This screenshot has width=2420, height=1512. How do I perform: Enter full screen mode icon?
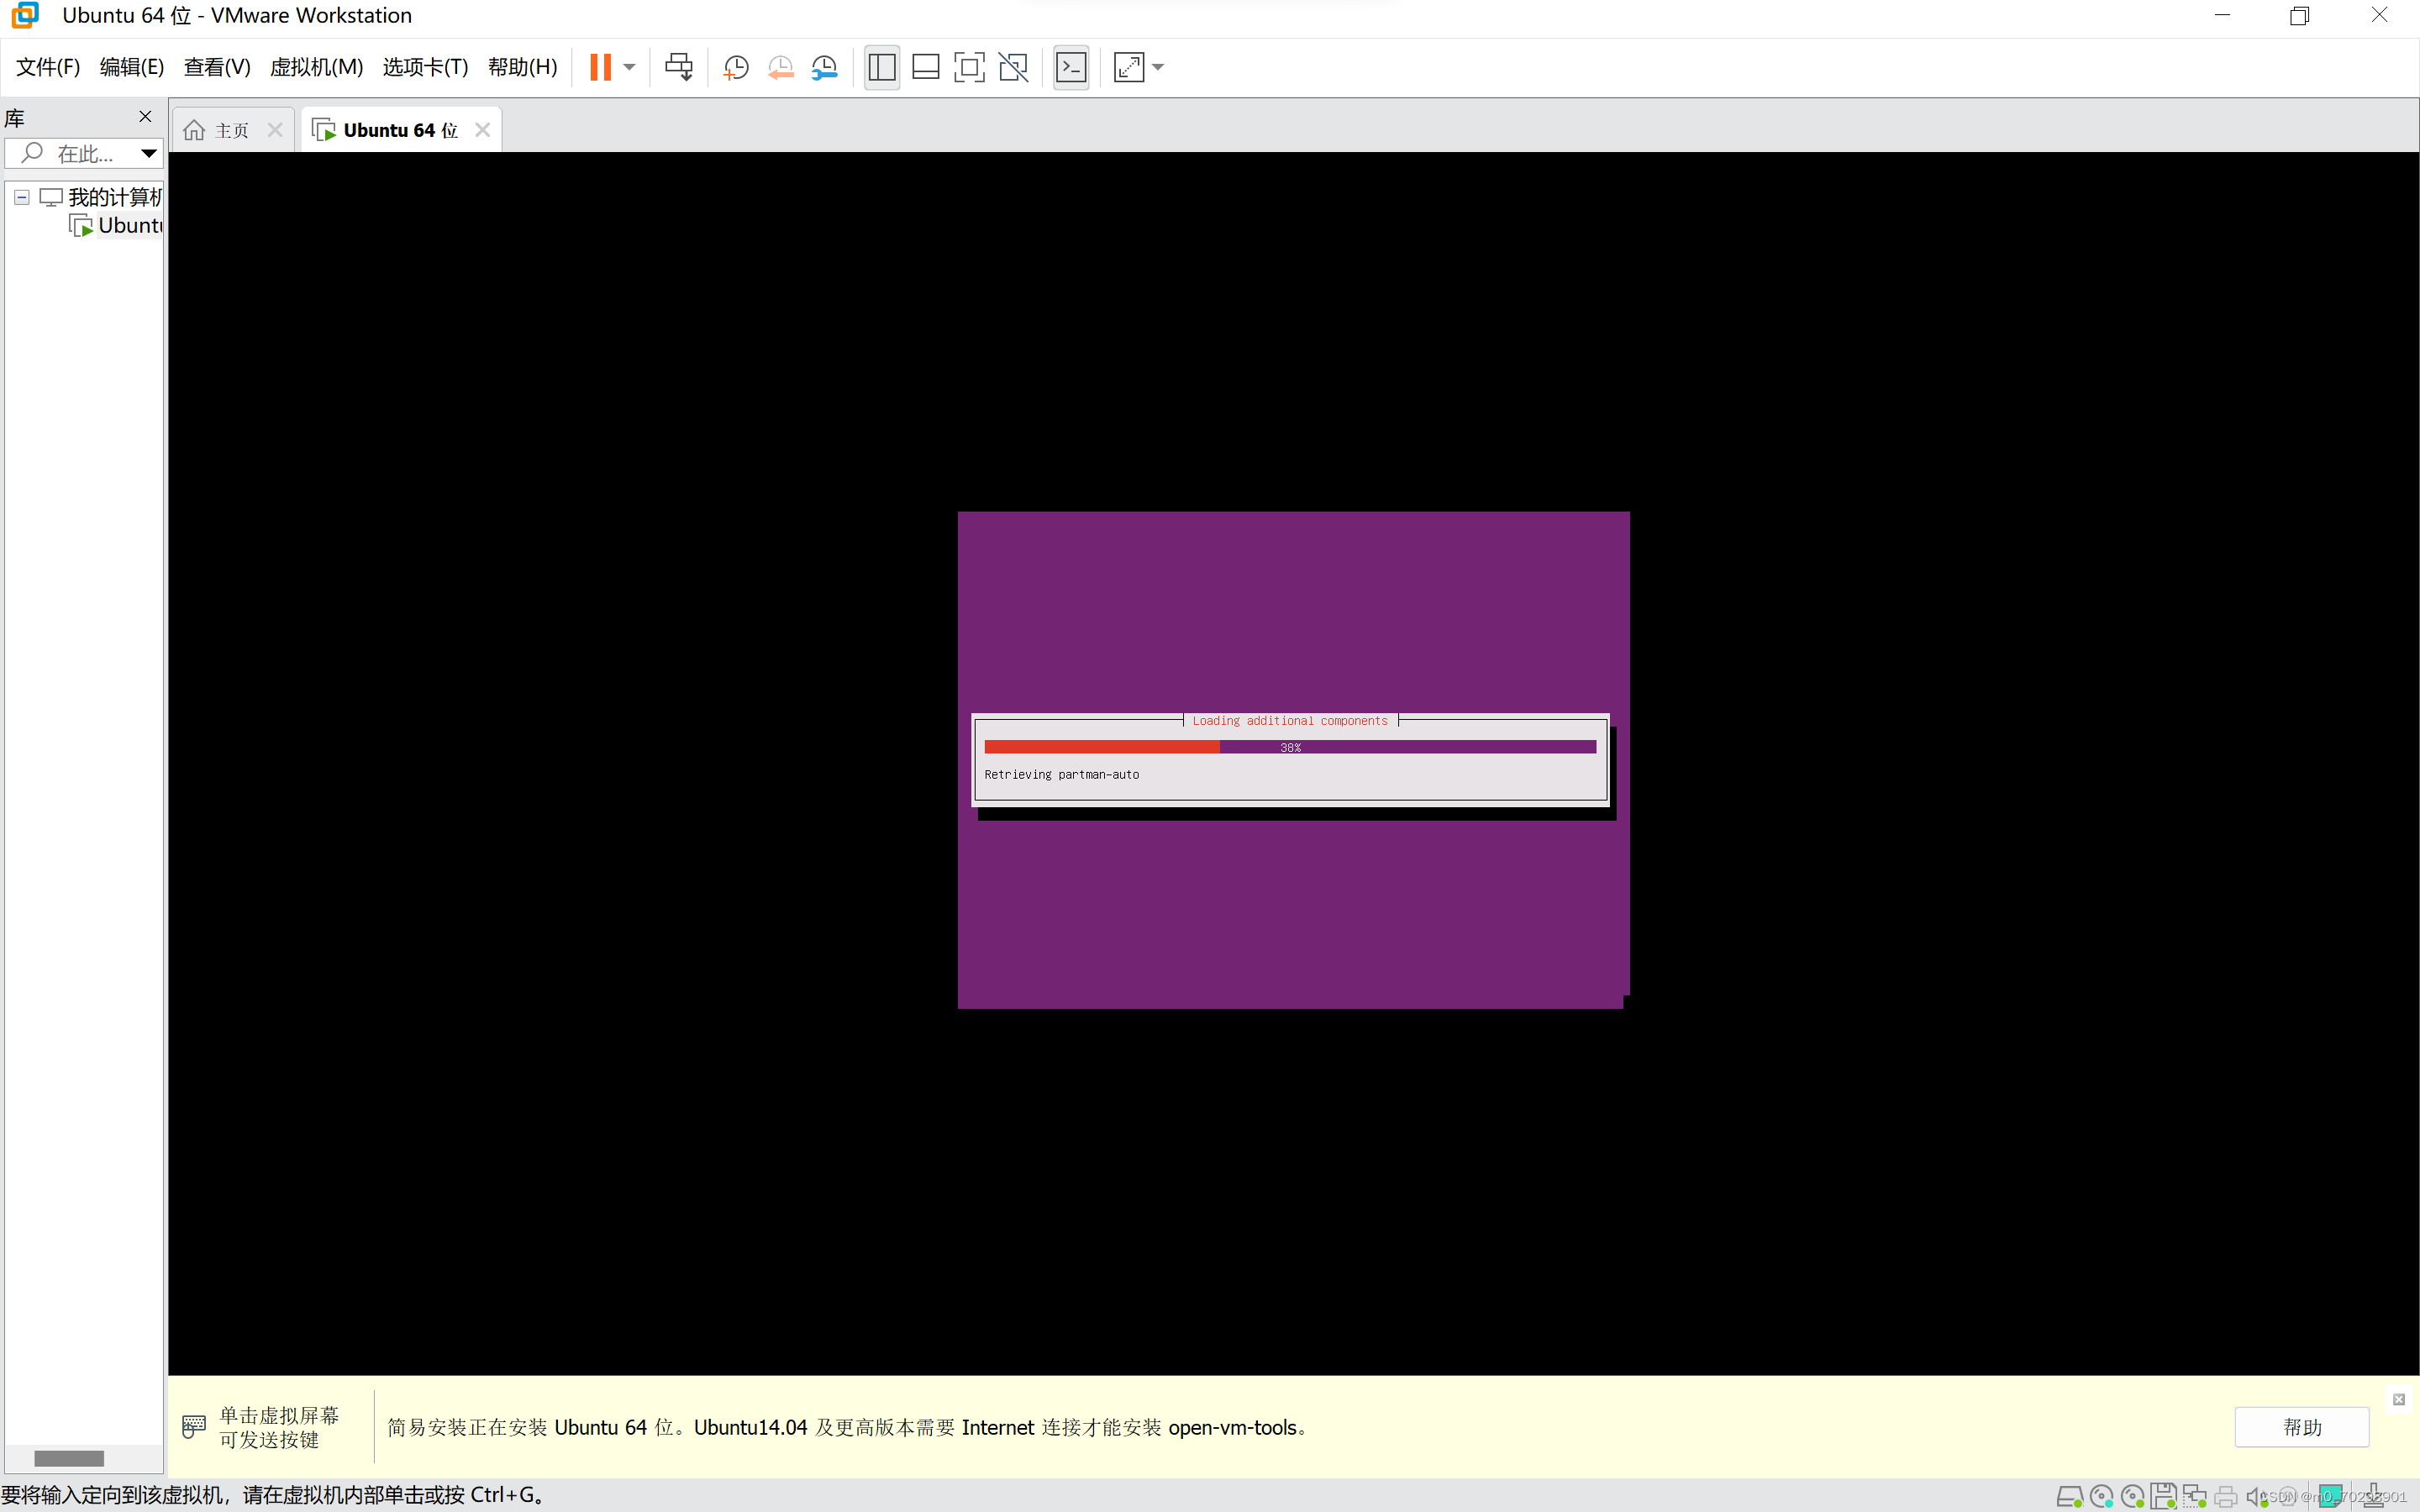(969, 67)
